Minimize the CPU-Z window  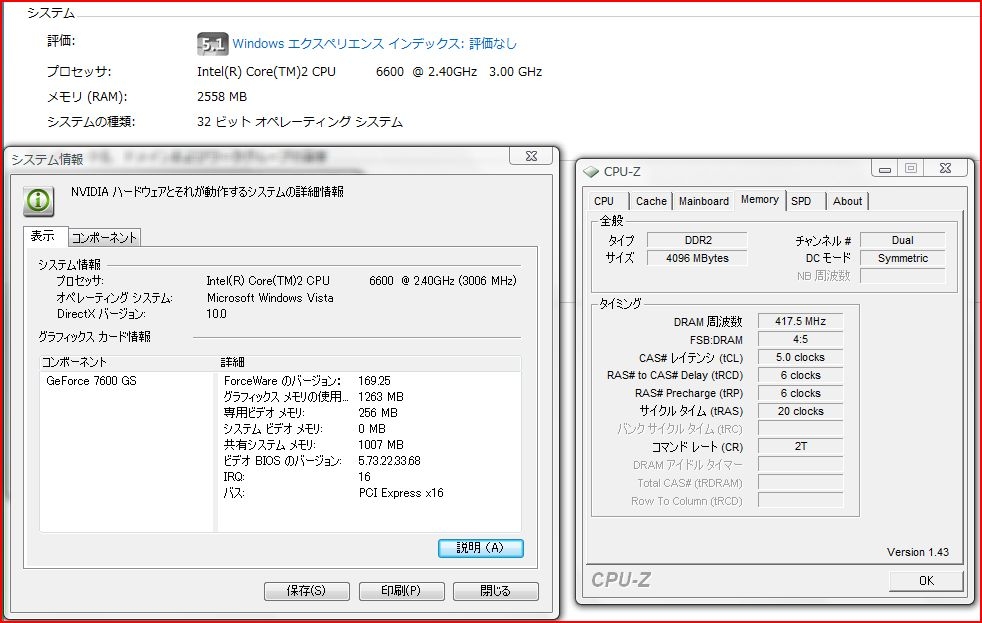coord(884,168)
